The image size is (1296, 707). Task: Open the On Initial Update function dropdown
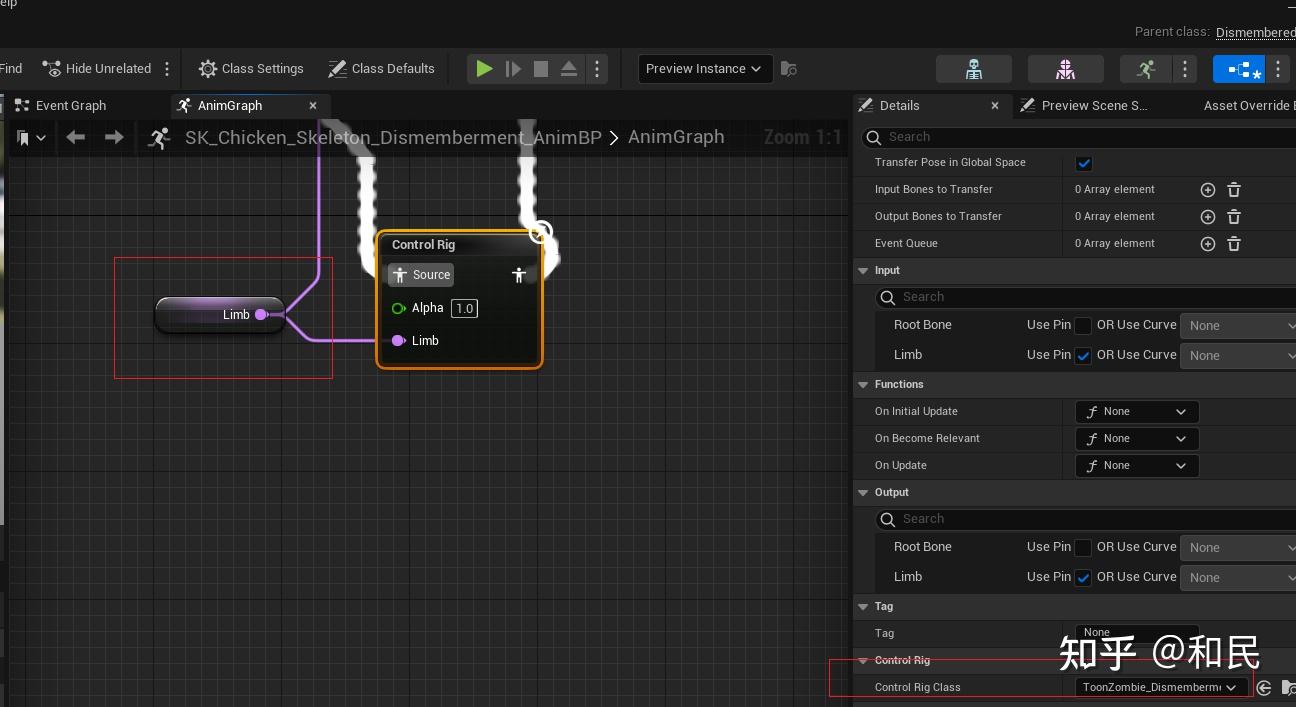tap(1136, 412)
